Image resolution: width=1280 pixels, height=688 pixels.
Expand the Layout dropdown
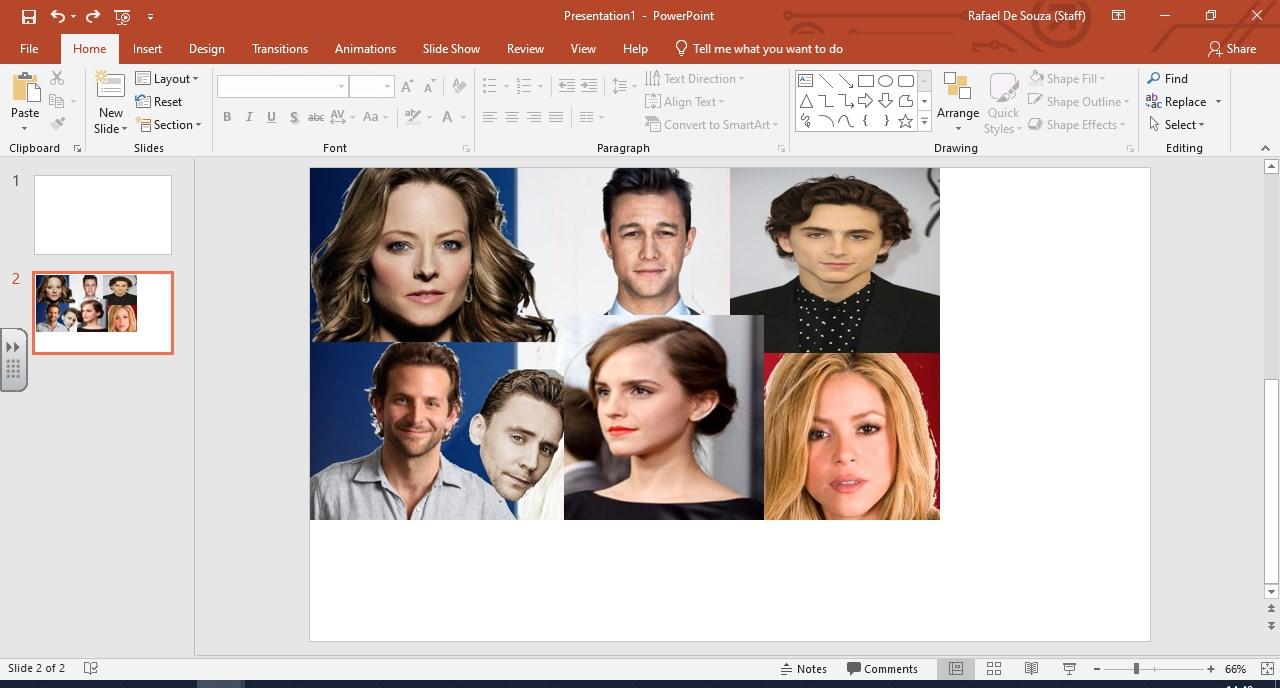[167, 78]
